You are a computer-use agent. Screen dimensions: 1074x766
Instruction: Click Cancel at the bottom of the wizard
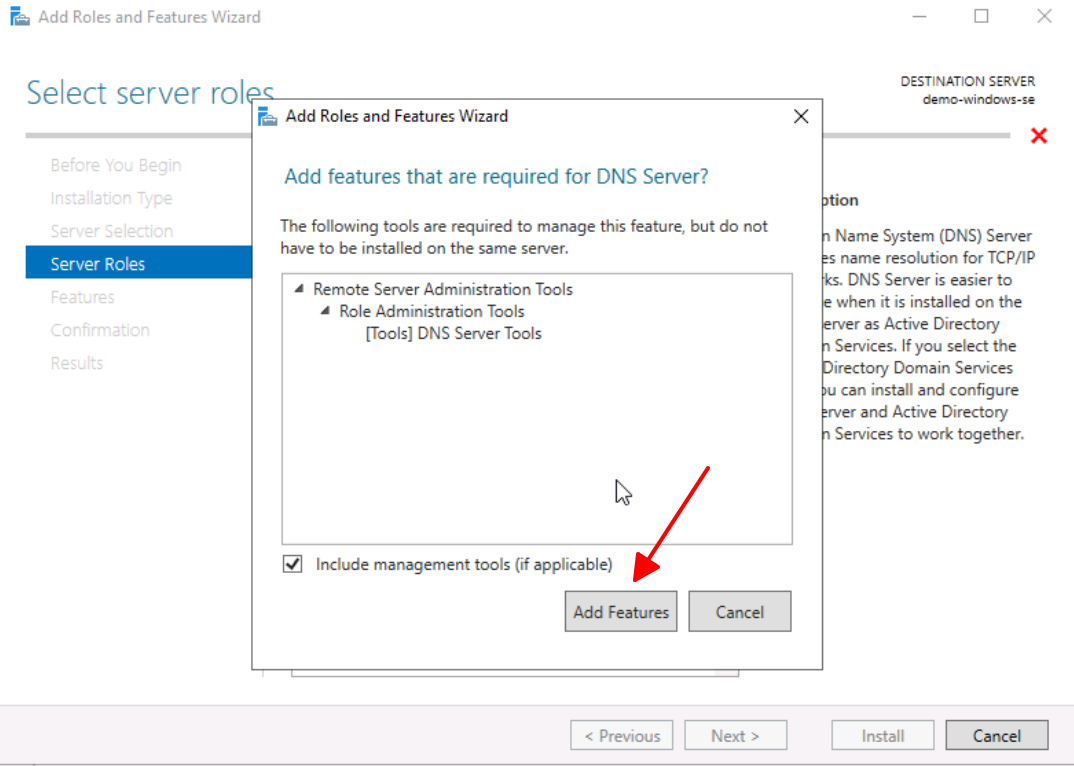pos(996,736)
